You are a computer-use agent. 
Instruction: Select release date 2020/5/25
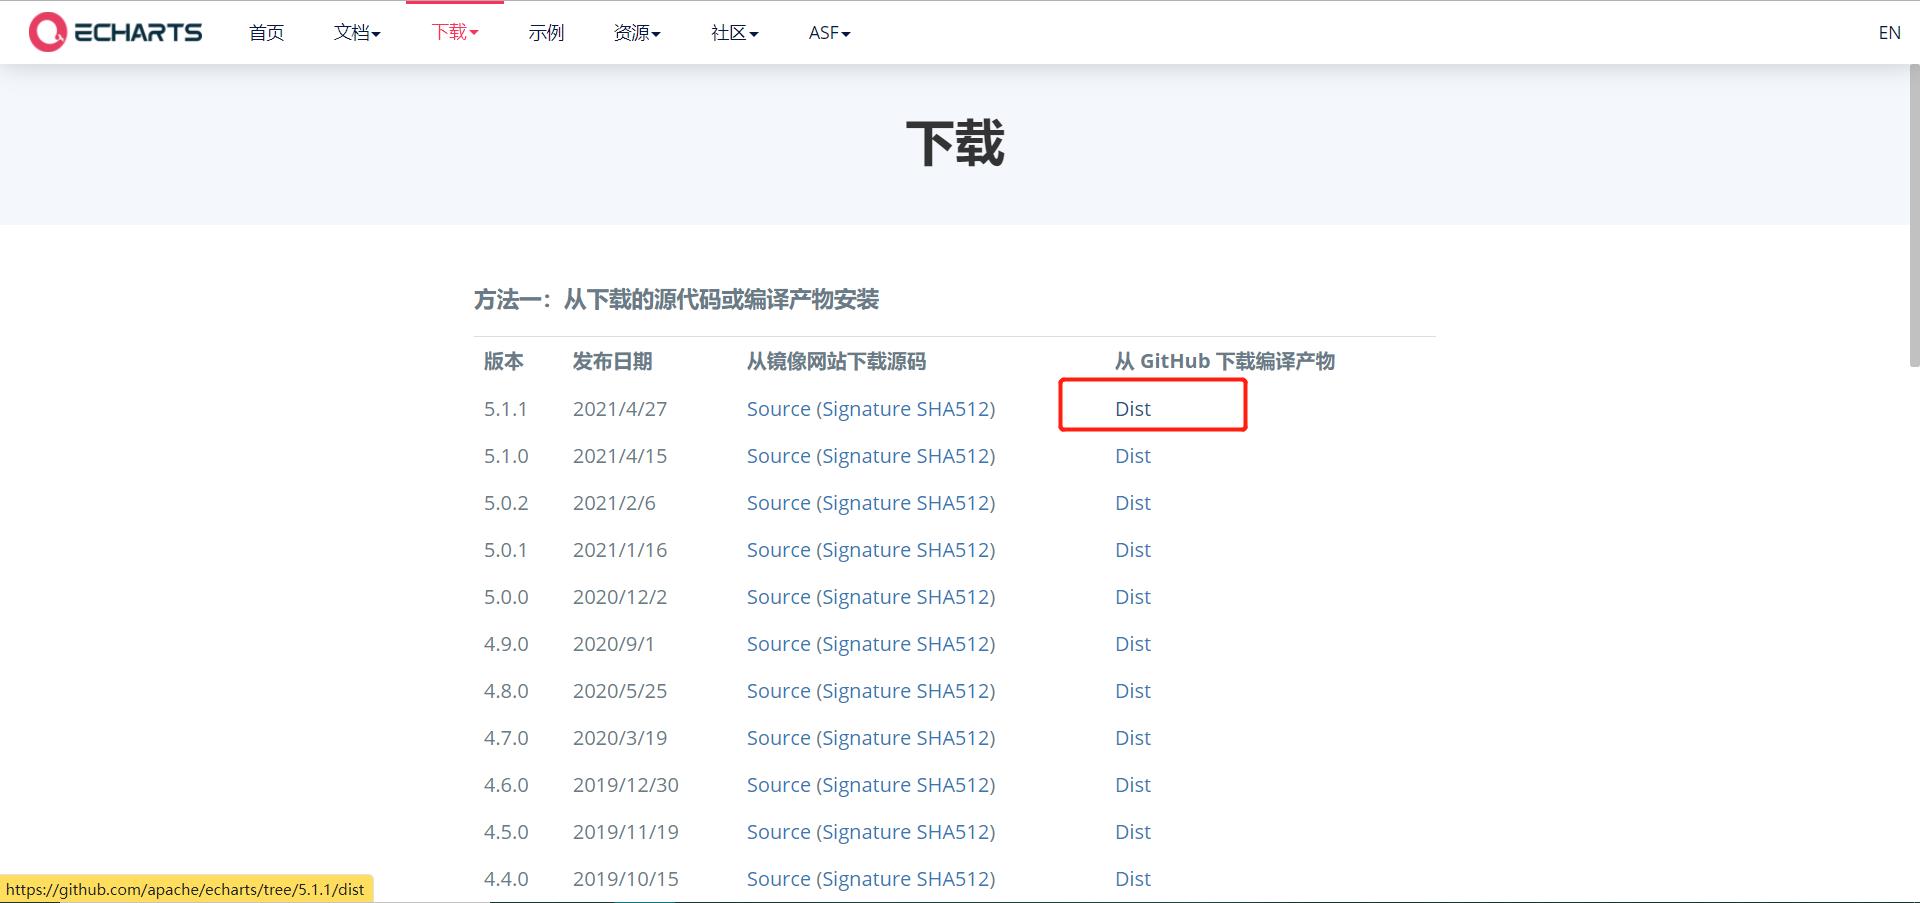pos(620,691)
